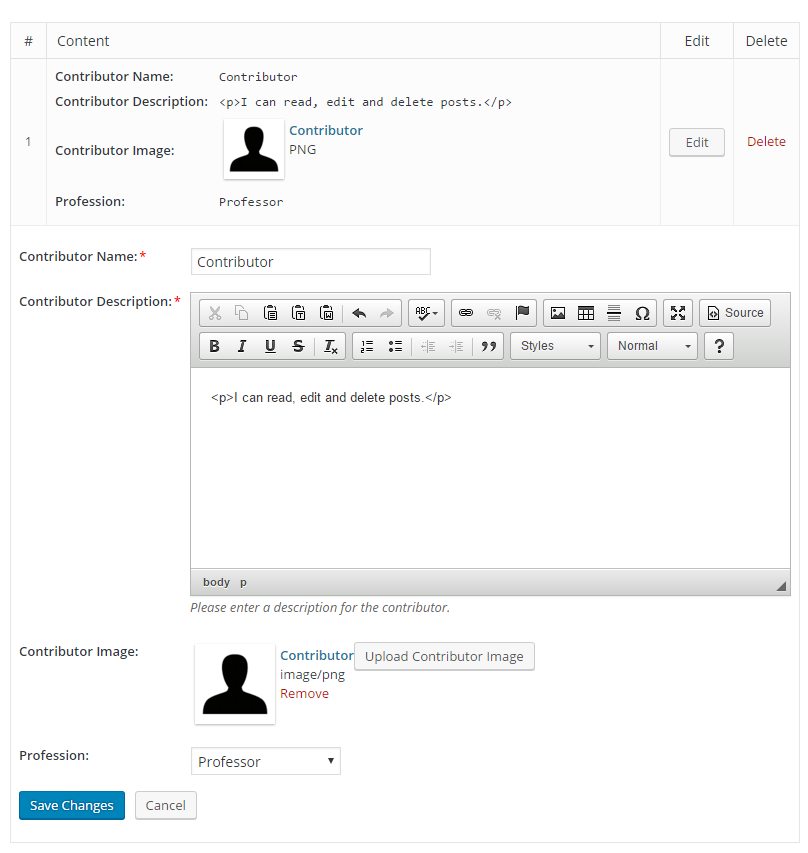Click the 'image/png' mime type text
This screenshot has width=808, height=853.
click(312, 675)
